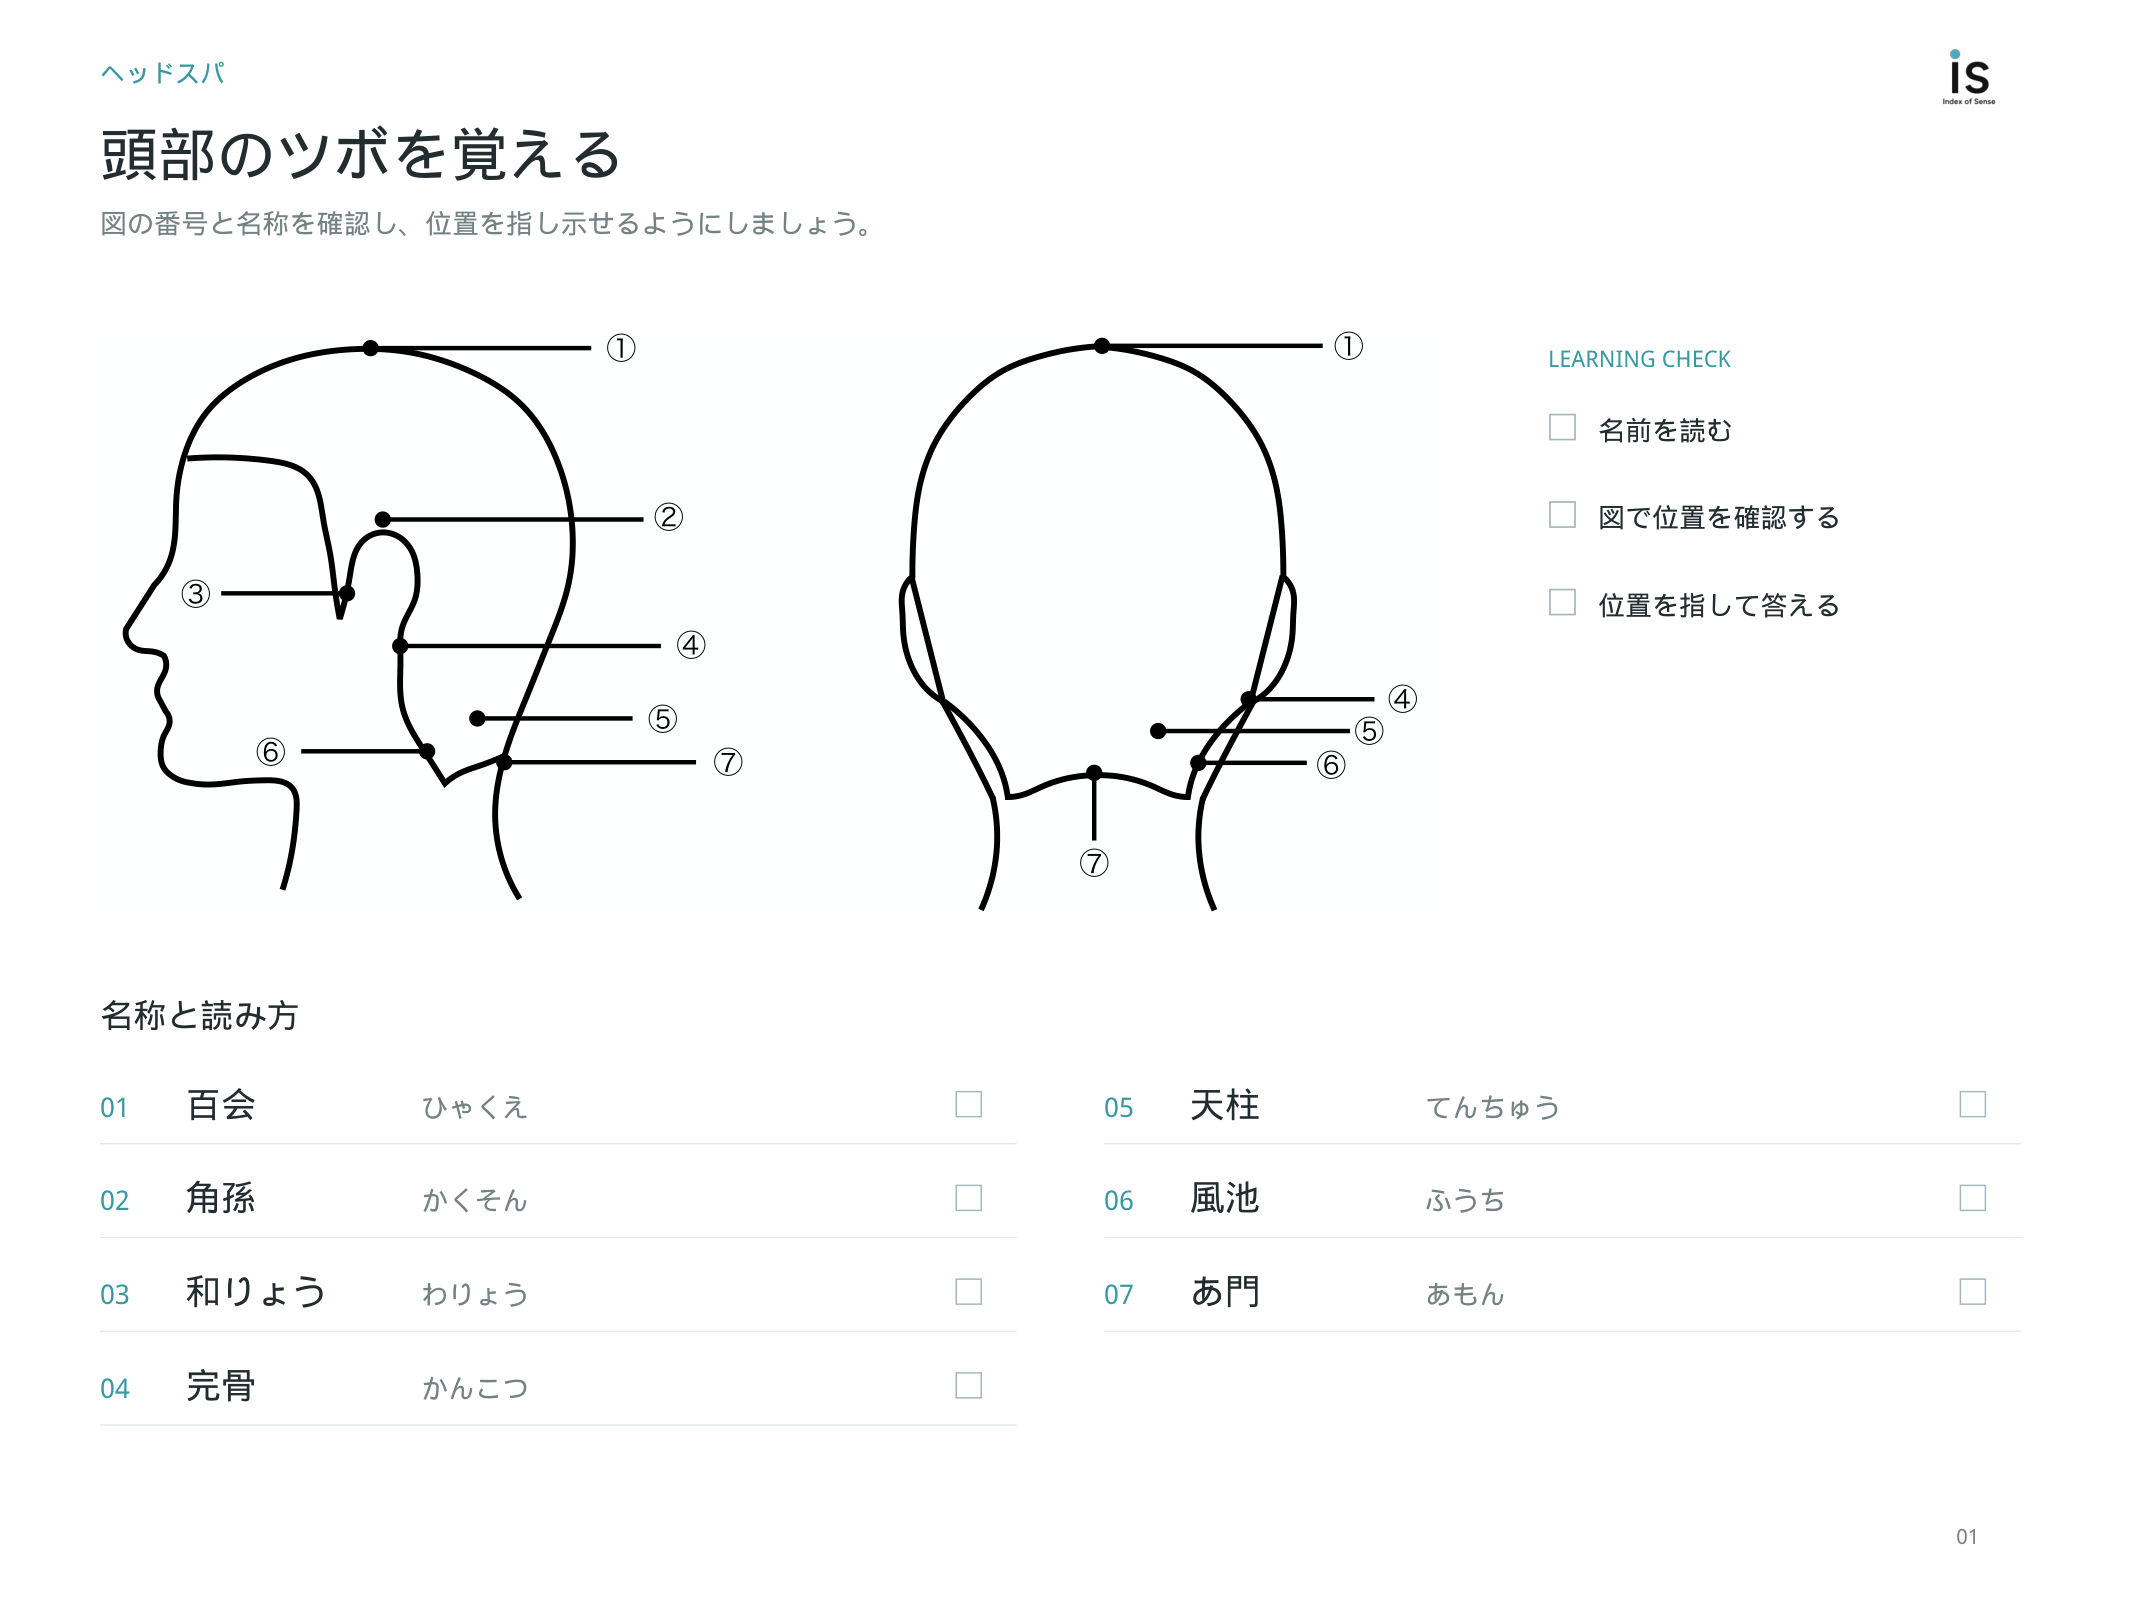Tick the checkbox for 百会 row
The height and width of the screenshot is (1600, 2134).
click(968, 1104)
